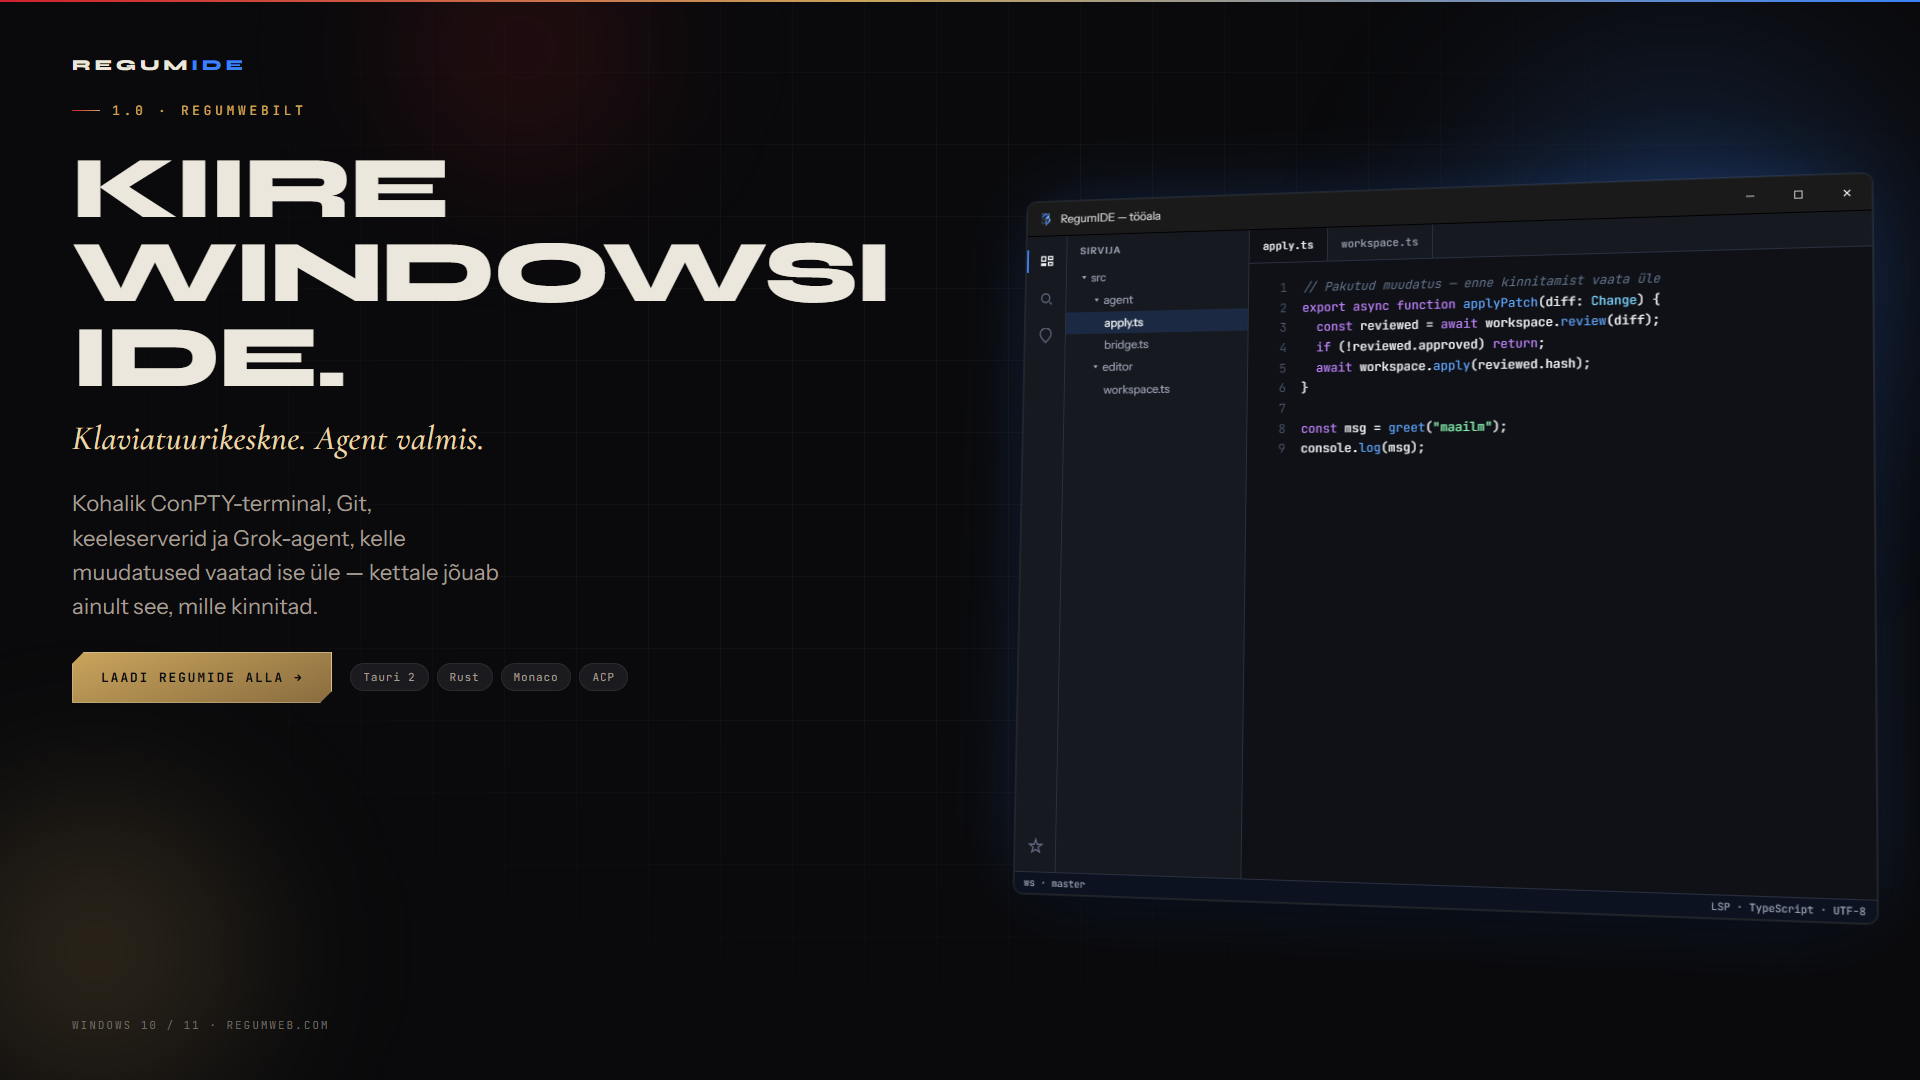The width and height of the screenshot is (1920, 1080).
Task: Open the search magnifier in the sidebar
Action: point(1046,299)
